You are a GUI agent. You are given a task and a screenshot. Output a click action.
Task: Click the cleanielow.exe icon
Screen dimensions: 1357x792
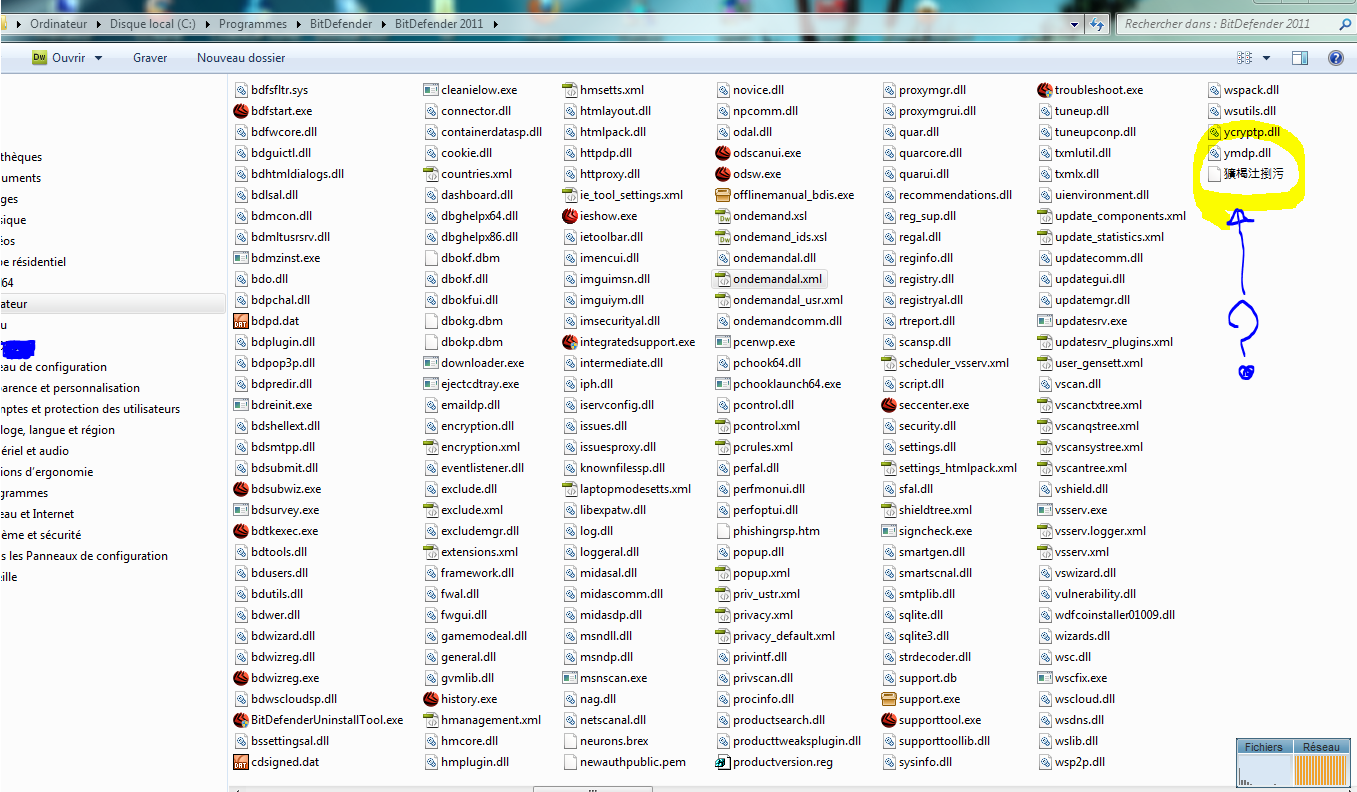pyautogui.click(x=431, y=90)
